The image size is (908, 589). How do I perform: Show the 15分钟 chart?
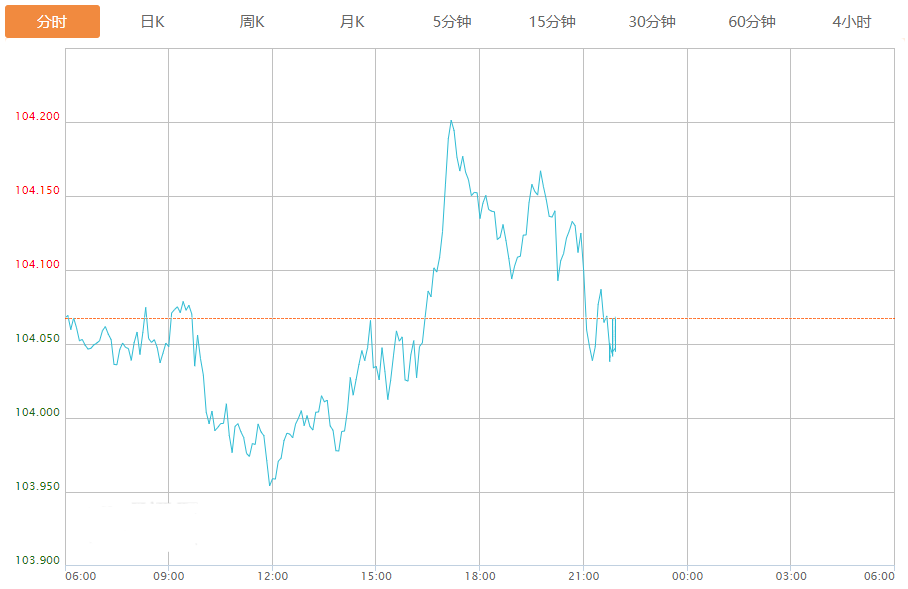[x=552, y=22]
